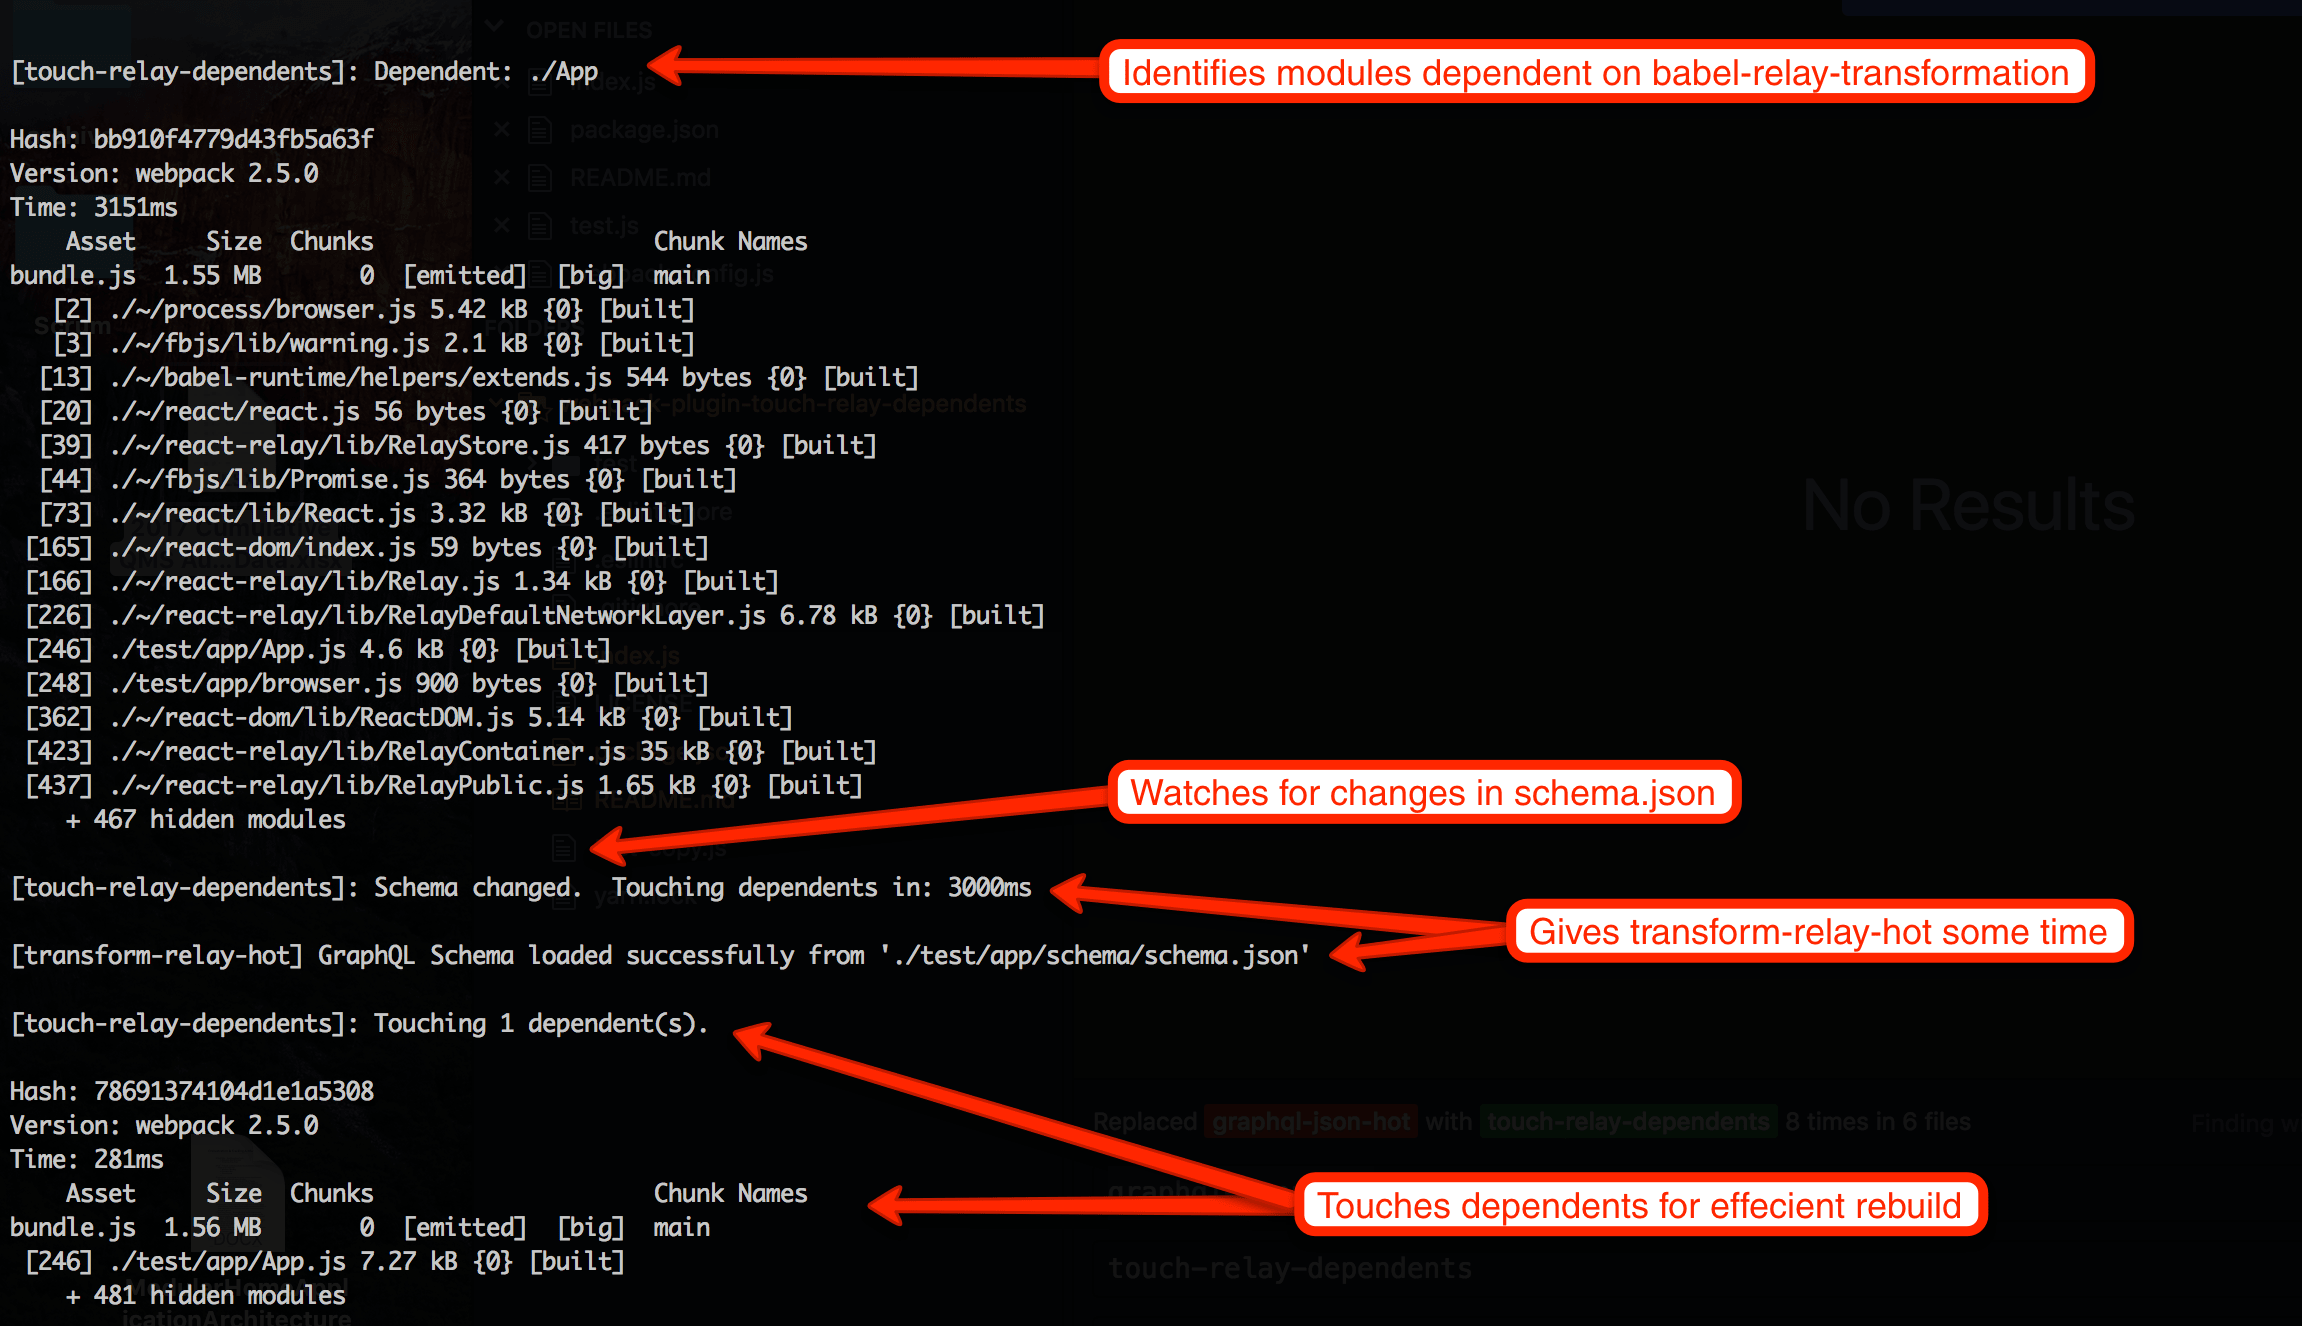Select the test/app/App.js 4.6 kB line

318,649
